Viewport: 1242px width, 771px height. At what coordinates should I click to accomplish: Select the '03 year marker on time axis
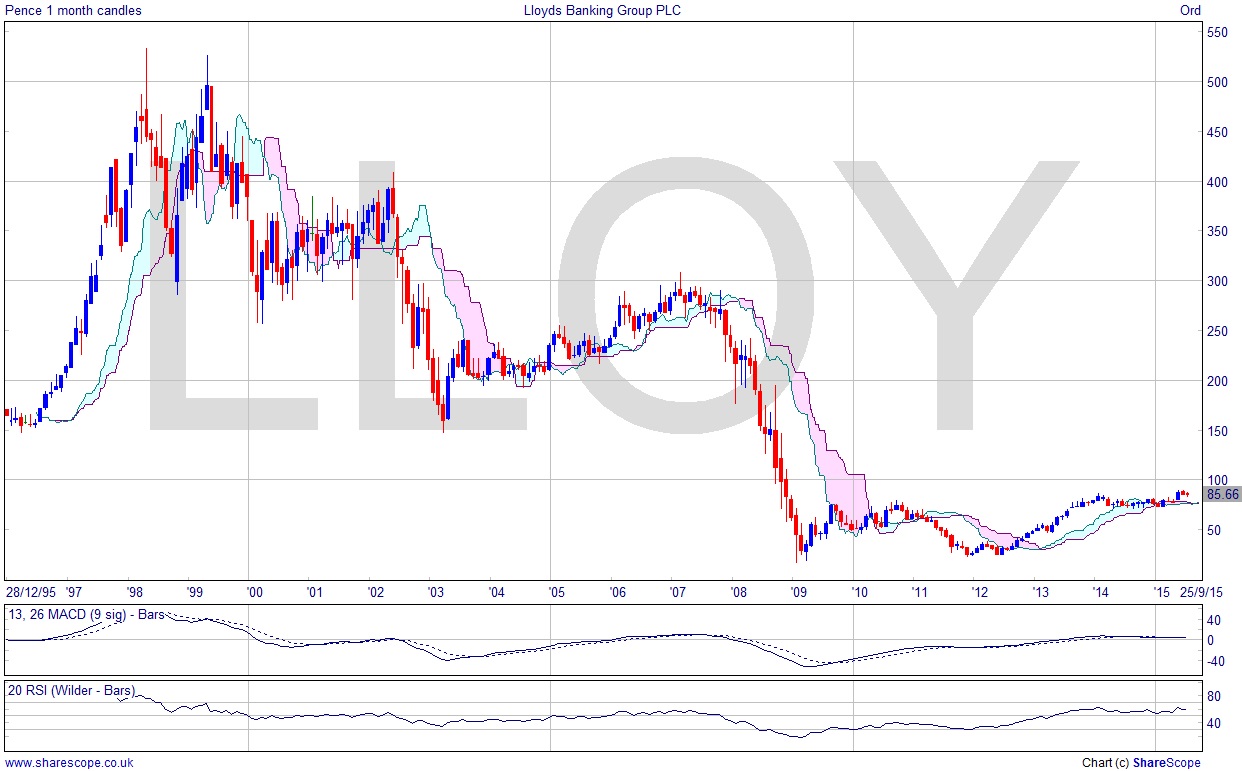[435, 592]
